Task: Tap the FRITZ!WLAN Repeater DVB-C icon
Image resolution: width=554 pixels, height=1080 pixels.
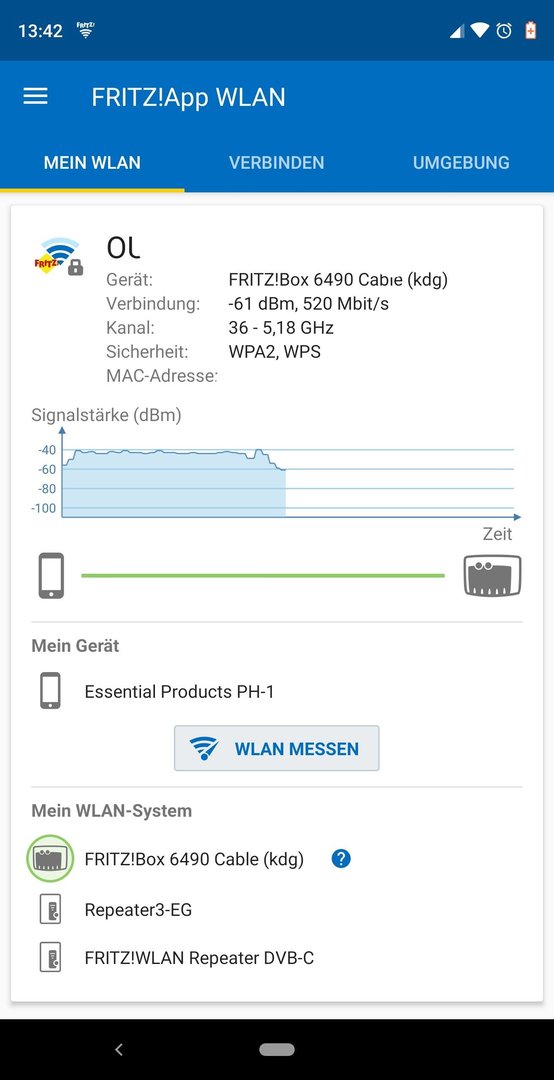Action: (x=50, y=957)
